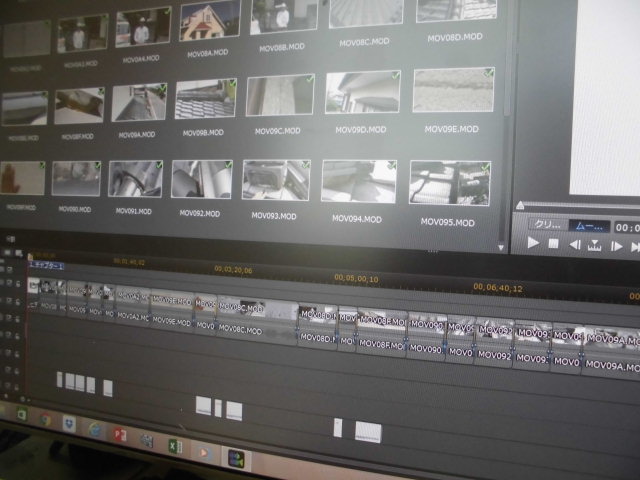Switch preview to Movie mode tab

590,226
